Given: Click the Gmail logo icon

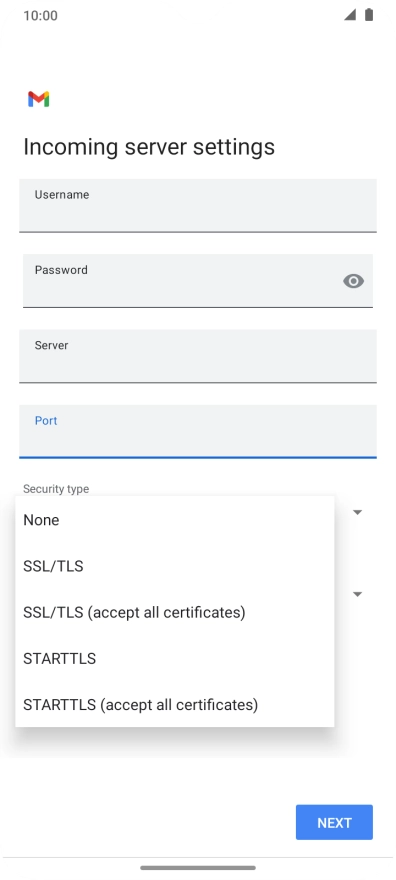Looking at the screenshot, I should pos(39,99).
